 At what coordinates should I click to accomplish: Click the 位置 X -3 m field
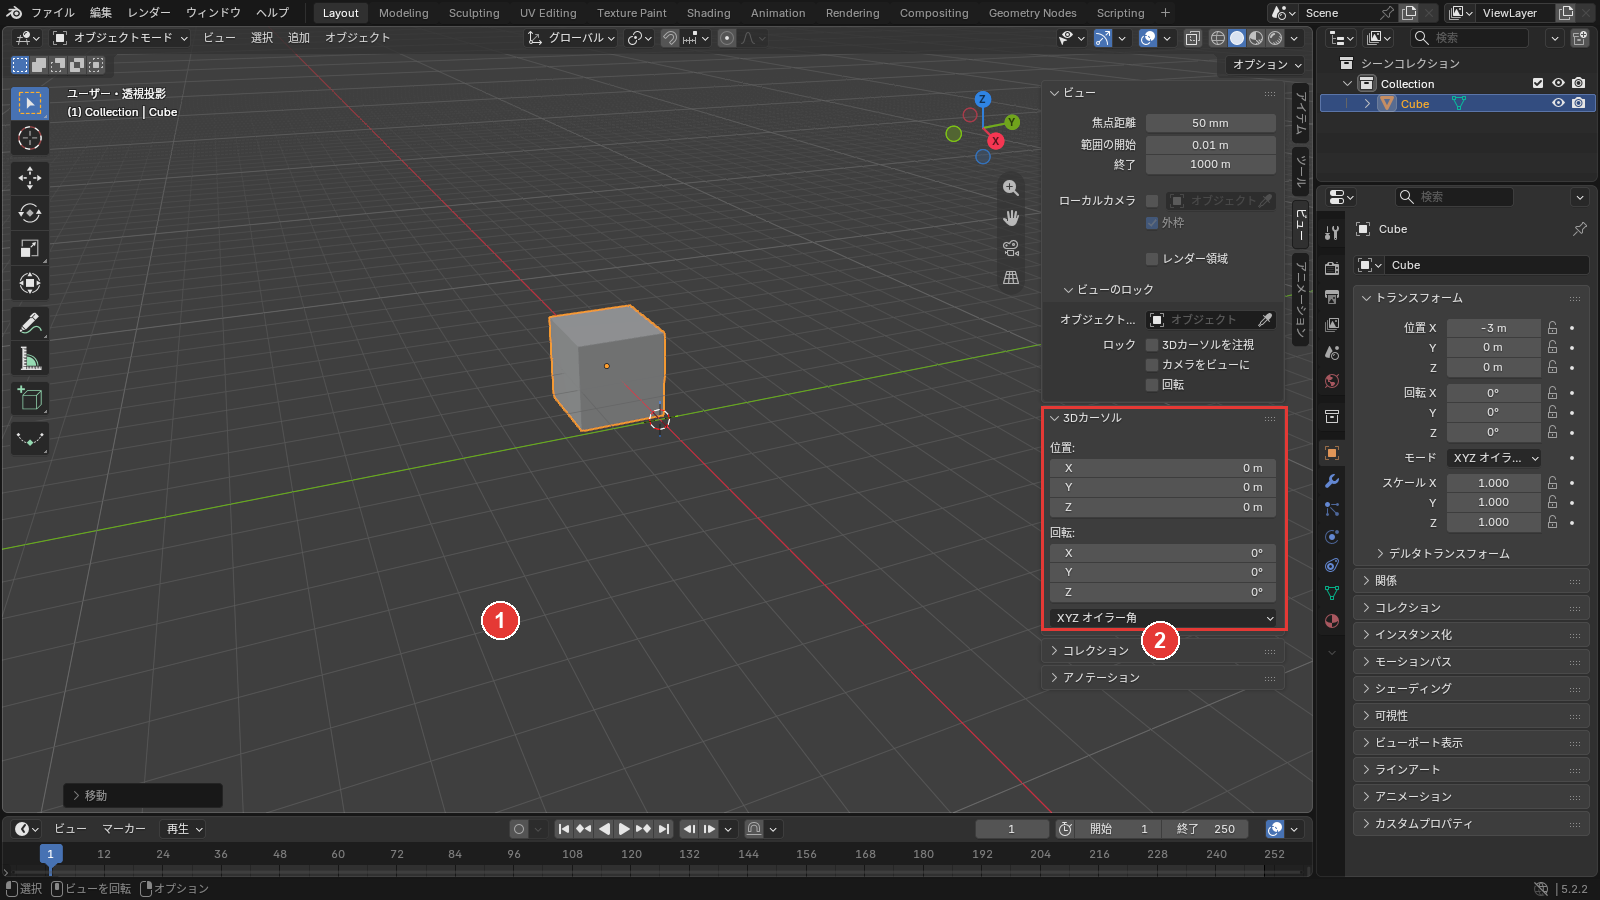tap(1493, 328)
